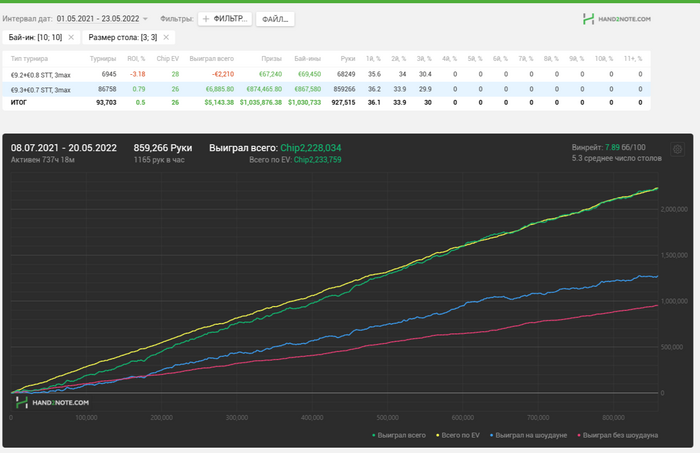The image size is (700, 453).
Task: Click the 859,266 Руки chart header
Action: [x=163, y=148]
